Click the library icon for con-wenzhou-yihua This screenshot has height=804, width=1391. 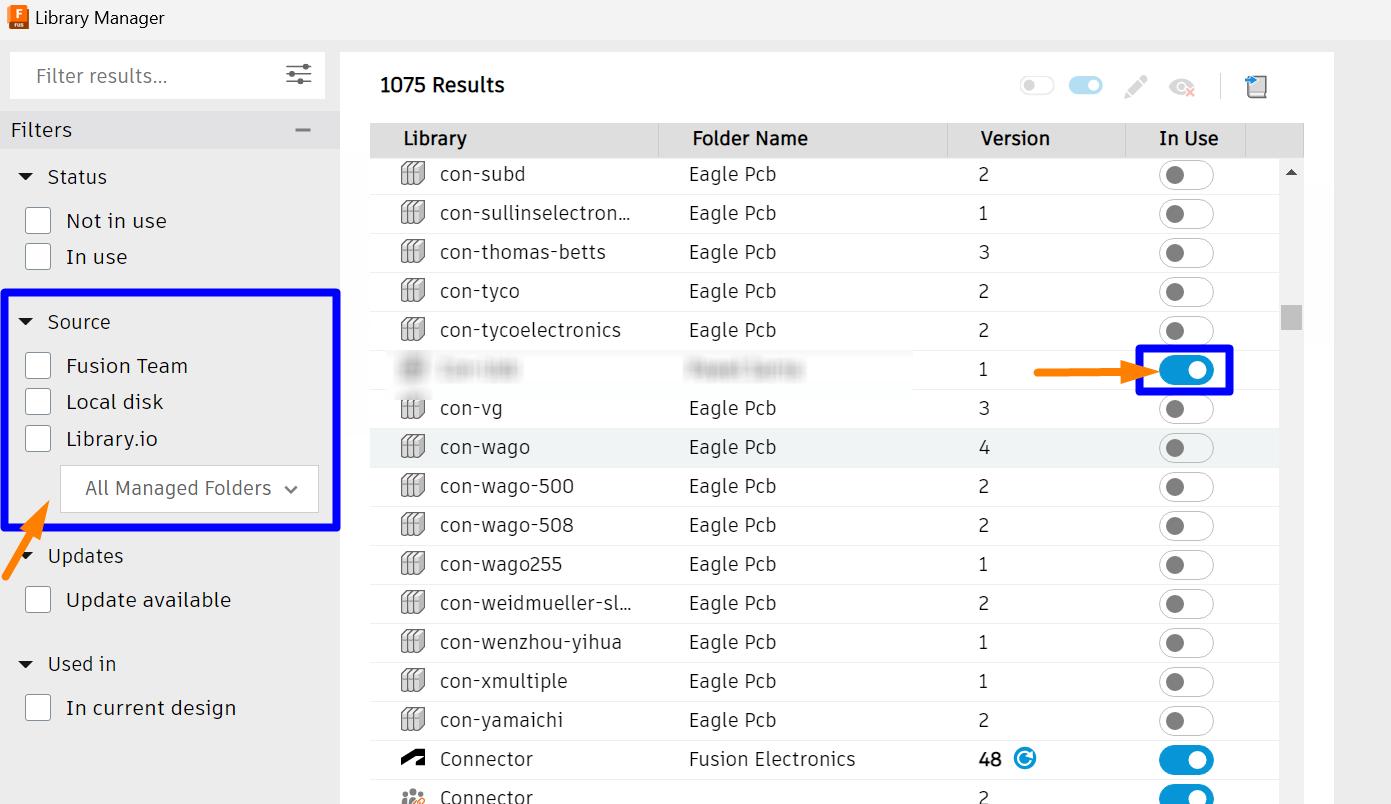point(412,642)
